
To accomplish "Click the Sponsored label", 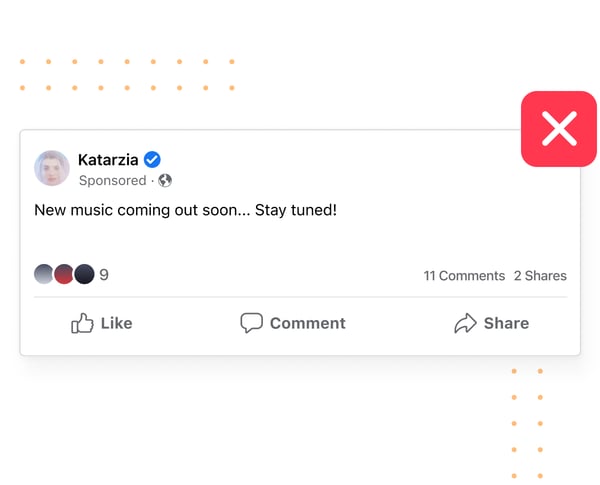I will coord(112,180).
